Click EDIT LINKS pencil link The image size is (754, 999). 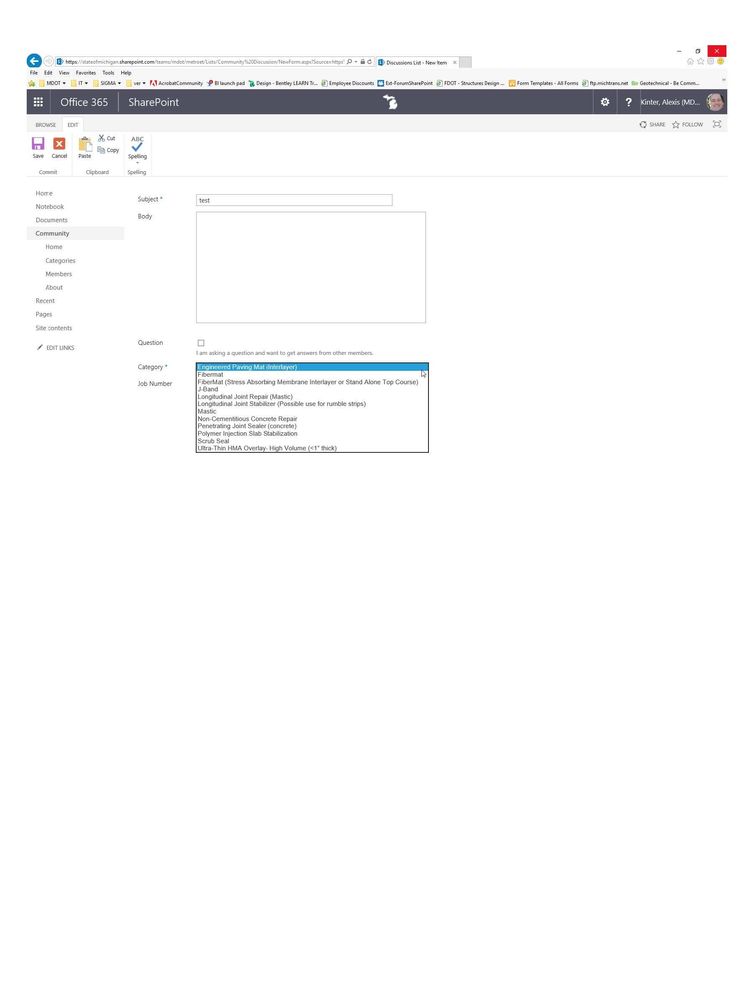click(x=55, y=347)
